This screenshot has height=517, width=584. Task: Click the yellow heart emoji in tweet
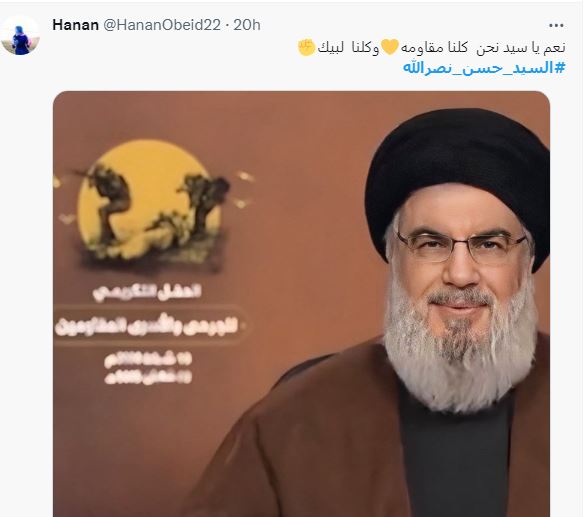click(x=390, y=47)
